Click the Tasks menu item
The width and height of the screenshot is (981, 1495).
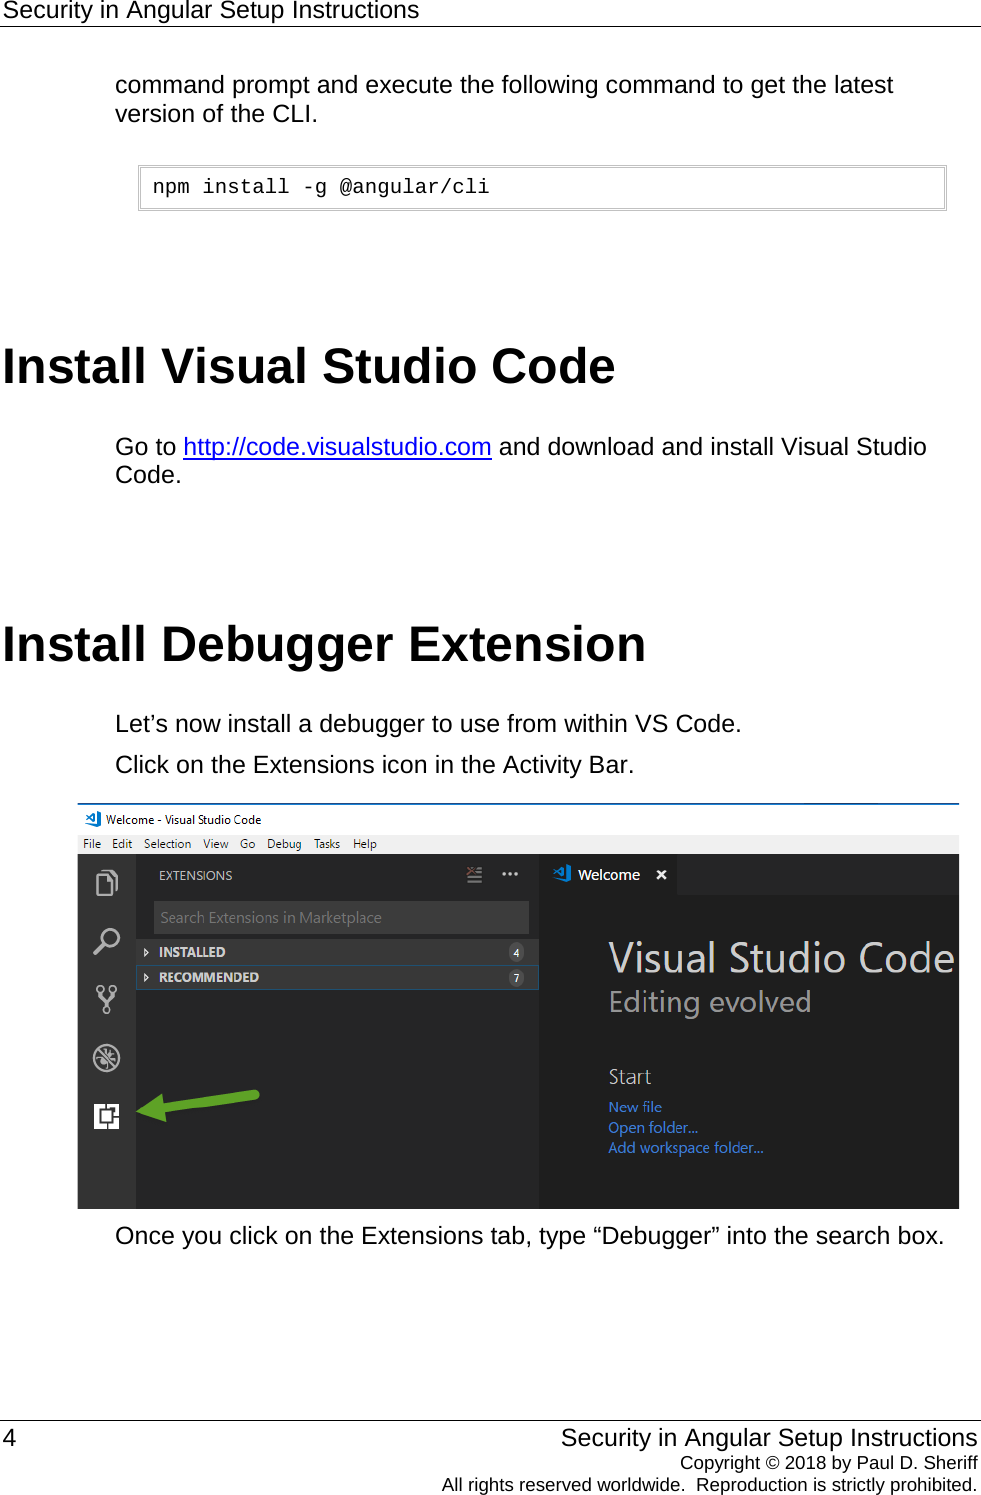pos(327,843)
